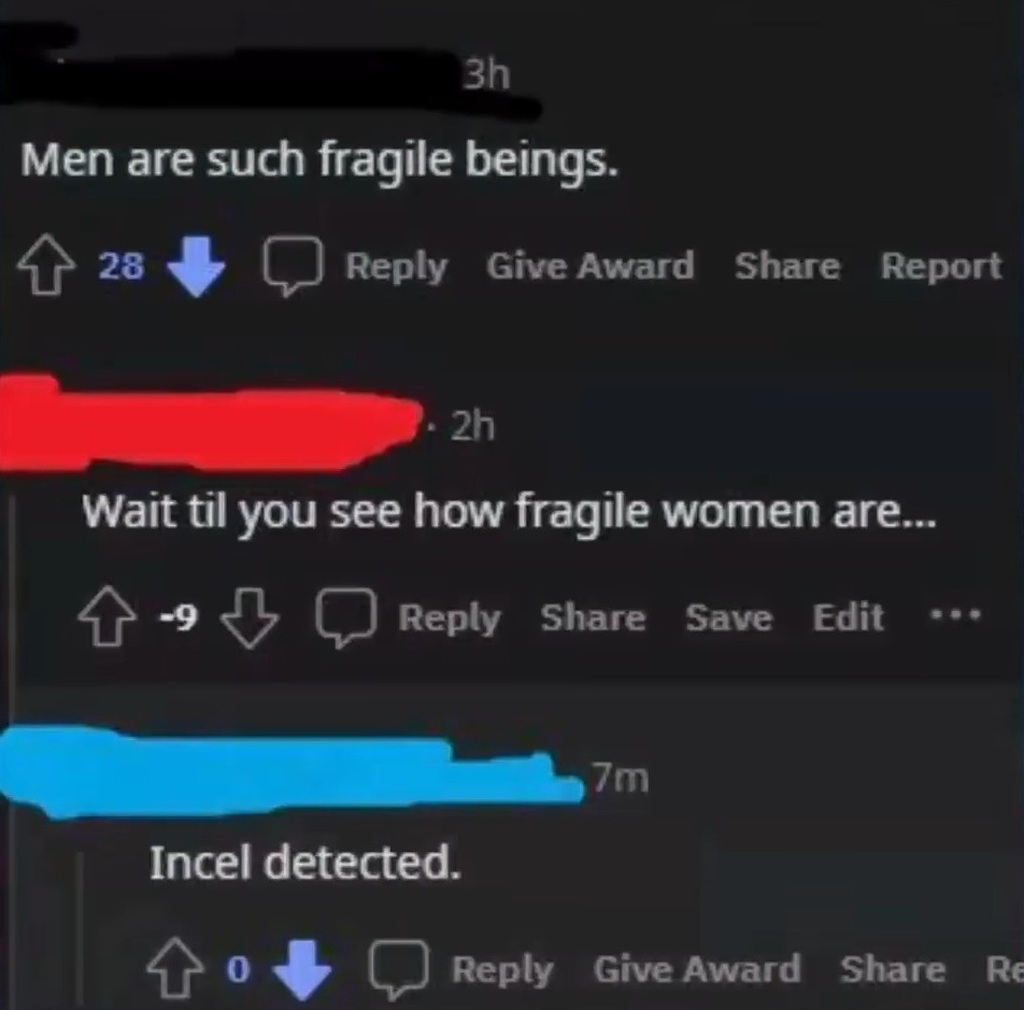Click the blue downvote arrow on top comment
Screen dimensions: 1024x1010
[x=196, y=267]
